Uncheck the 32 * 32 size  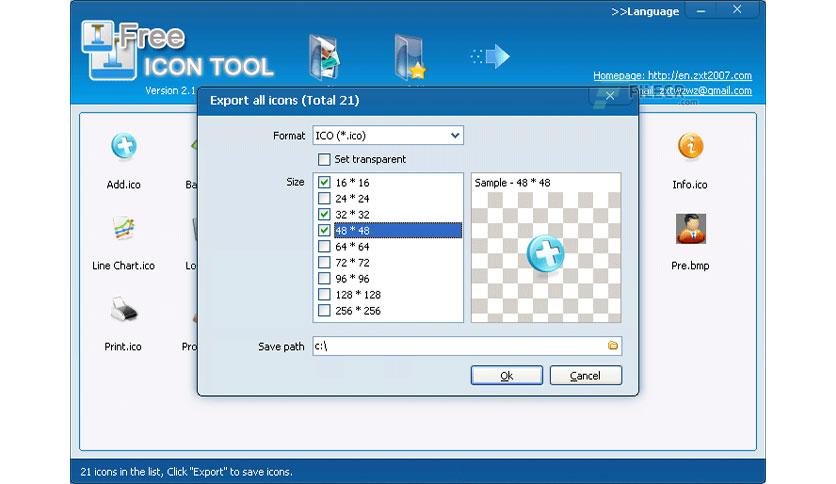(x=324, y=214)
